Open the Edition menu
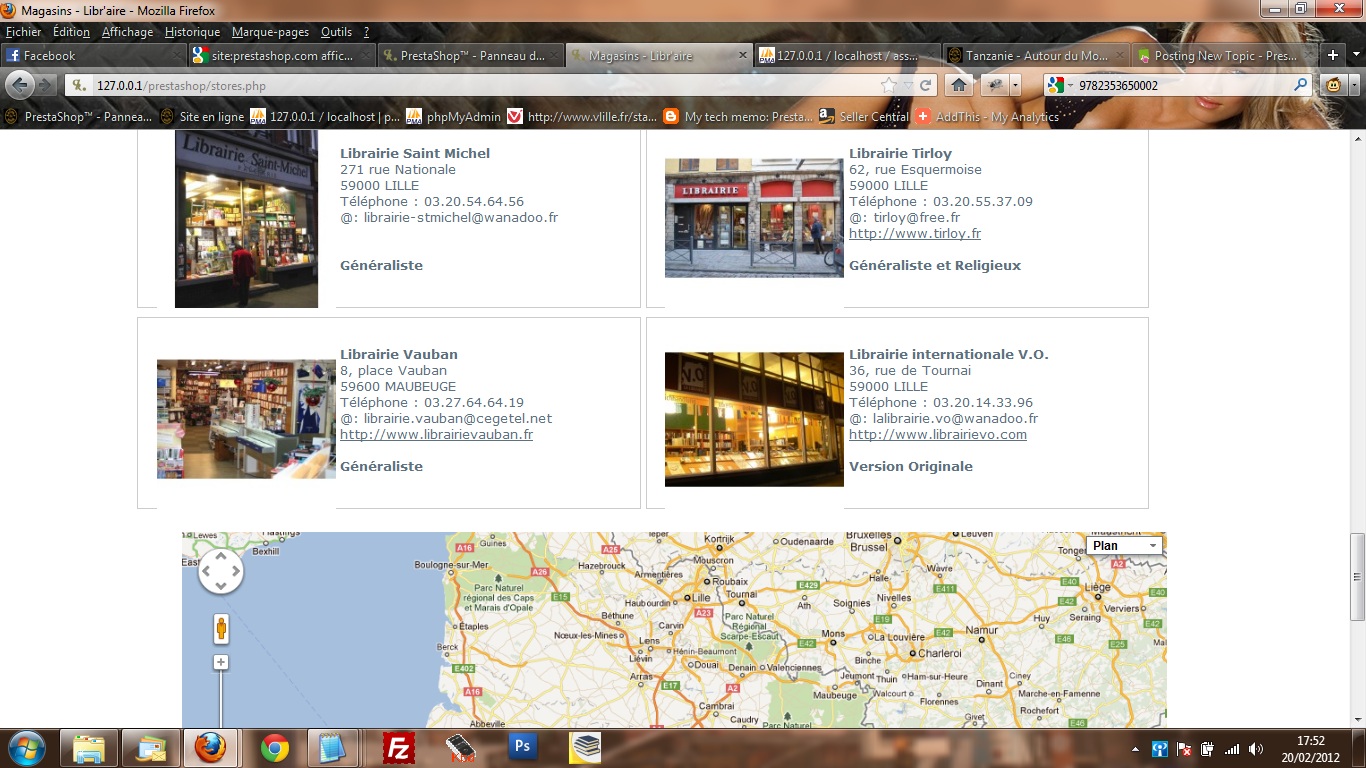The width and height of the screenshot is (1366, 768). tap(71, 32)
